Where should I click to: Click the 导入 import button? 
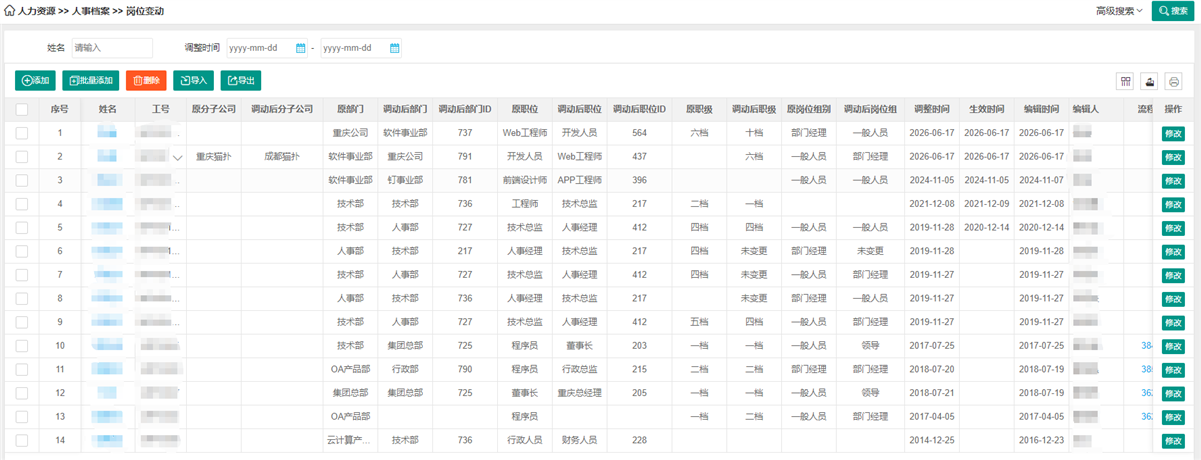[193, 80]
